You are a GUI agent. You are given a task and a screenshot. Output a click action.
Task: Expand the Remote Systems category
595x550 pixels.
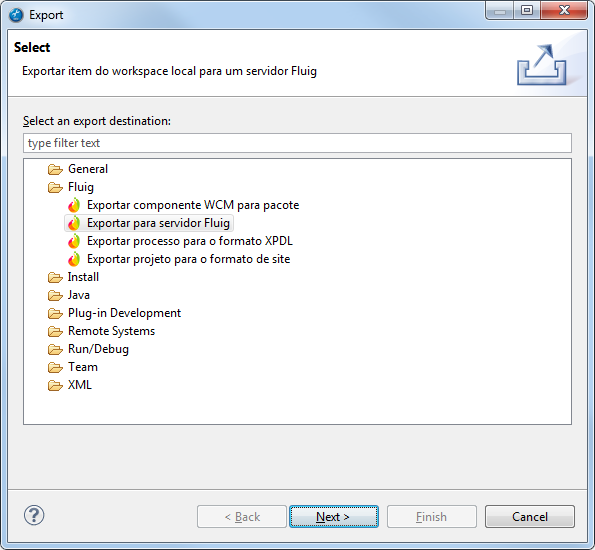[111, 331]
